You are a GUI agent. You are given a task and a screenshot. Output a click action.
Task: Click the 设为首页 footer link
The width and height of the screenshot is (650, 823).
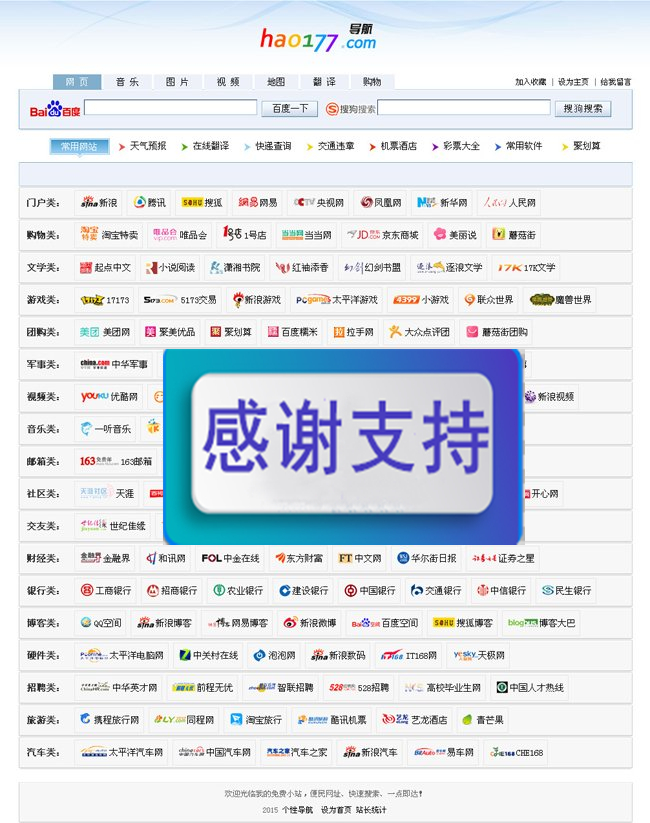pos(336,810)
